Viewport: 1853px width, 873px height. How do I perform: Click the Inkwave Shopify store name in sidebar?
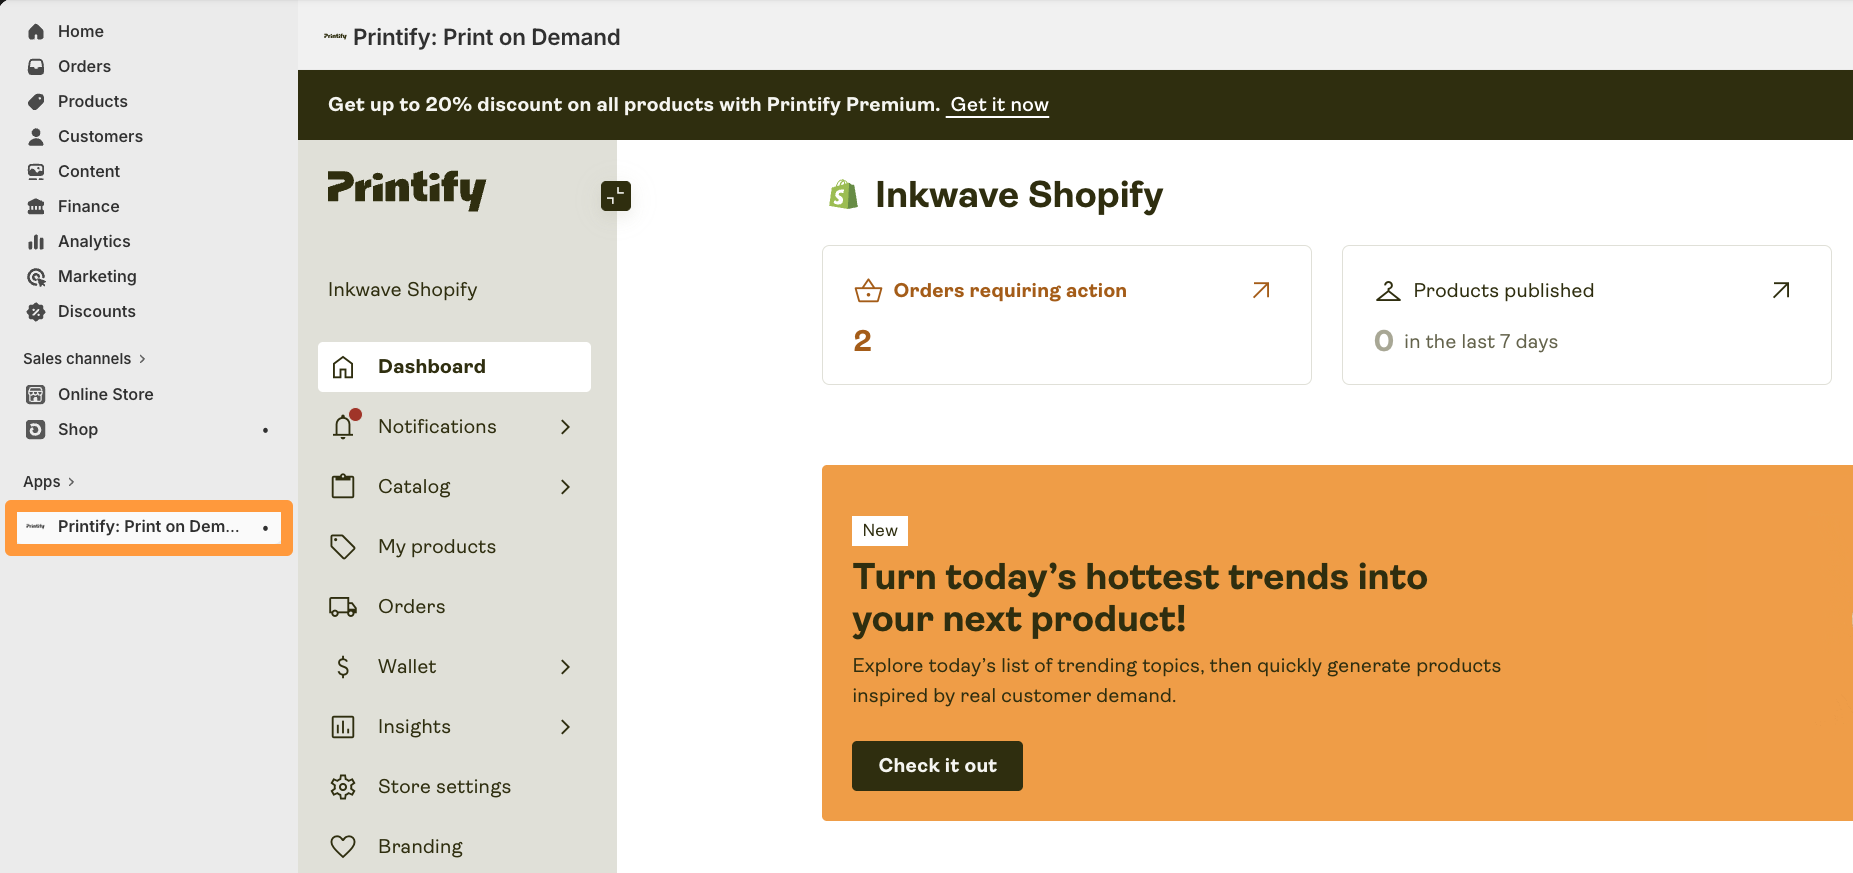point(403,290)
